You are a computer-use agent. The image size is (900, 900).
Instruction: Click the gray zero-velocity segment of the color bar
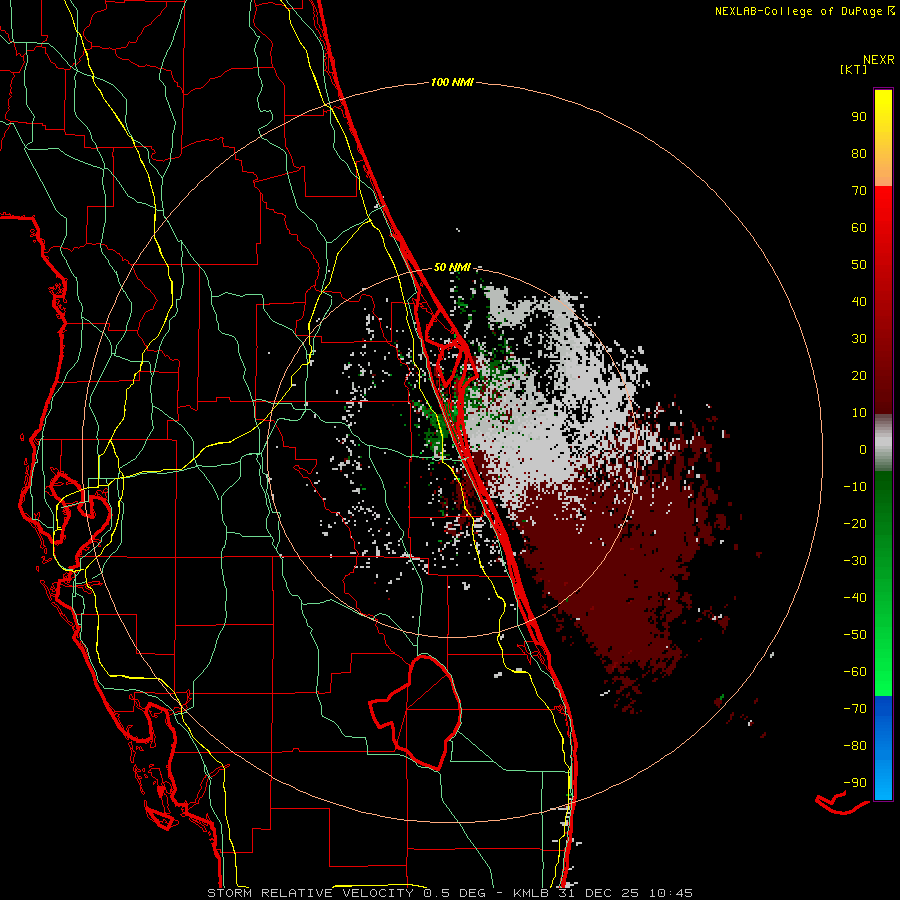tap(883, 442)
